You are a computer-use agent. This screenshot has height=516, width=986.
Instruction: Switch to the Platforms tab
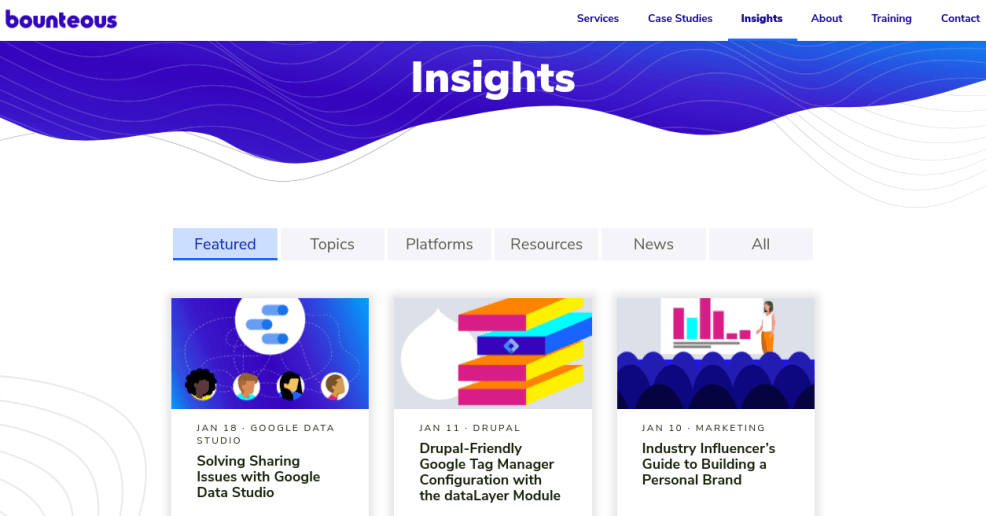pyautogui.click(x=439, y=244)
